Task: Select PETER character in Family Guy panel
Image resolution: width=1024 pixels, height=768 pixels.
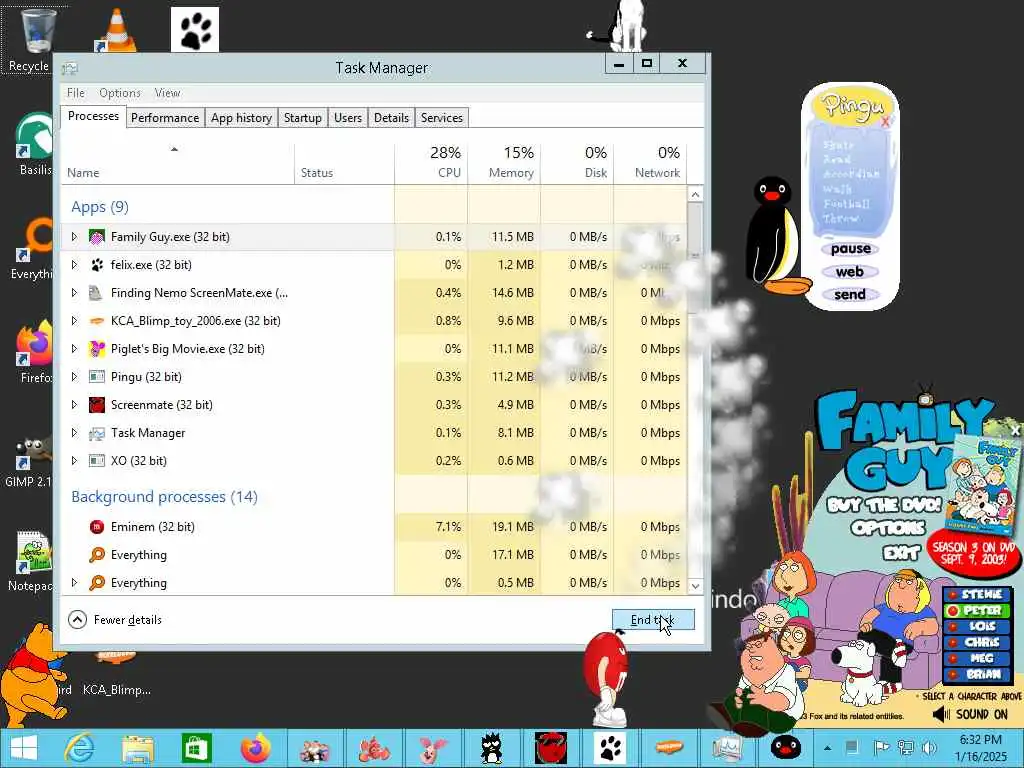Action: click(976, 611)
